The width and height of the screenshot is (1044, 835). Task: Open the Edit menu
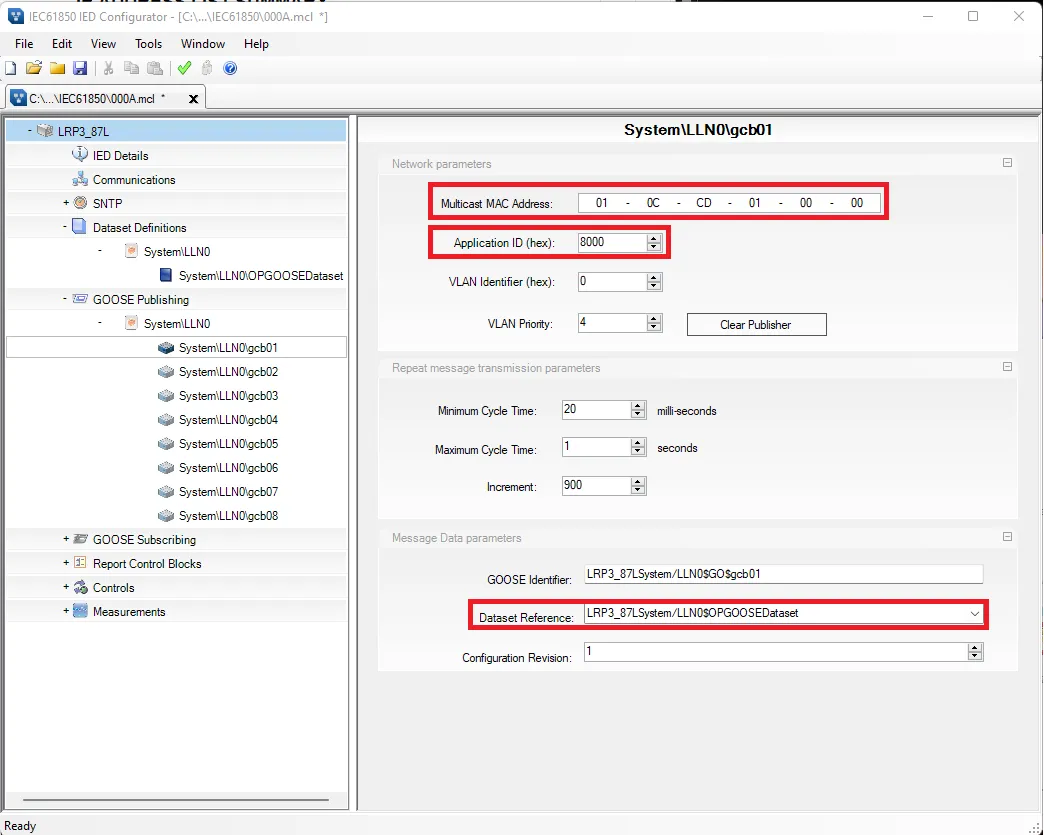coord(62,44)
